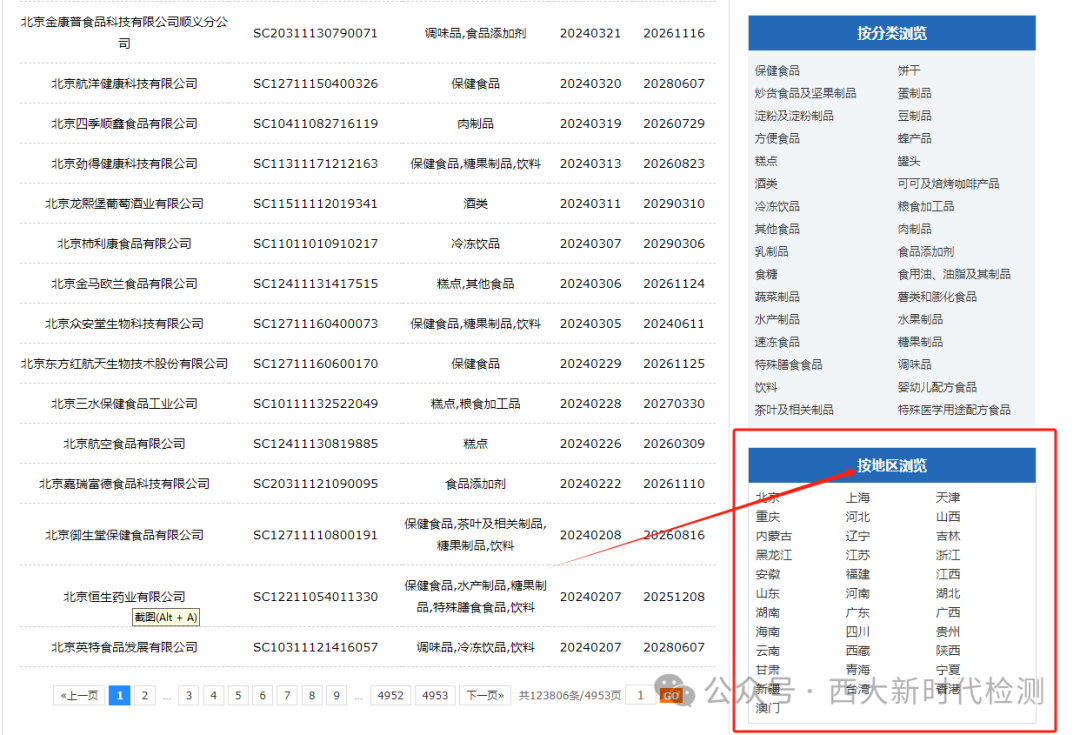Click company 北京御生堂保健食品有限公司

tap(124, 535)
